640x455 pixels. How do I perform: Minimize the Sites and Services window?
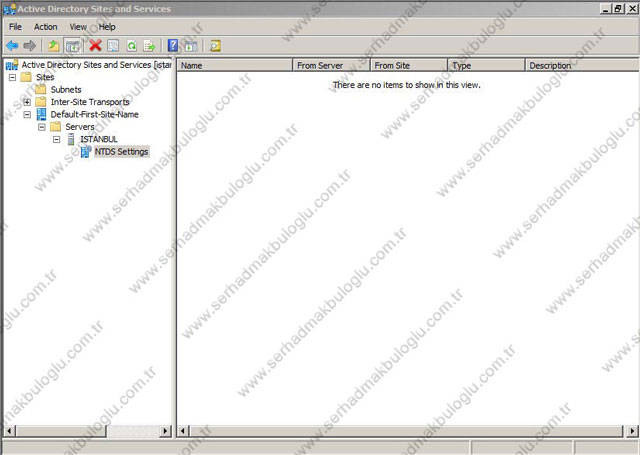(x=606, y=8)
